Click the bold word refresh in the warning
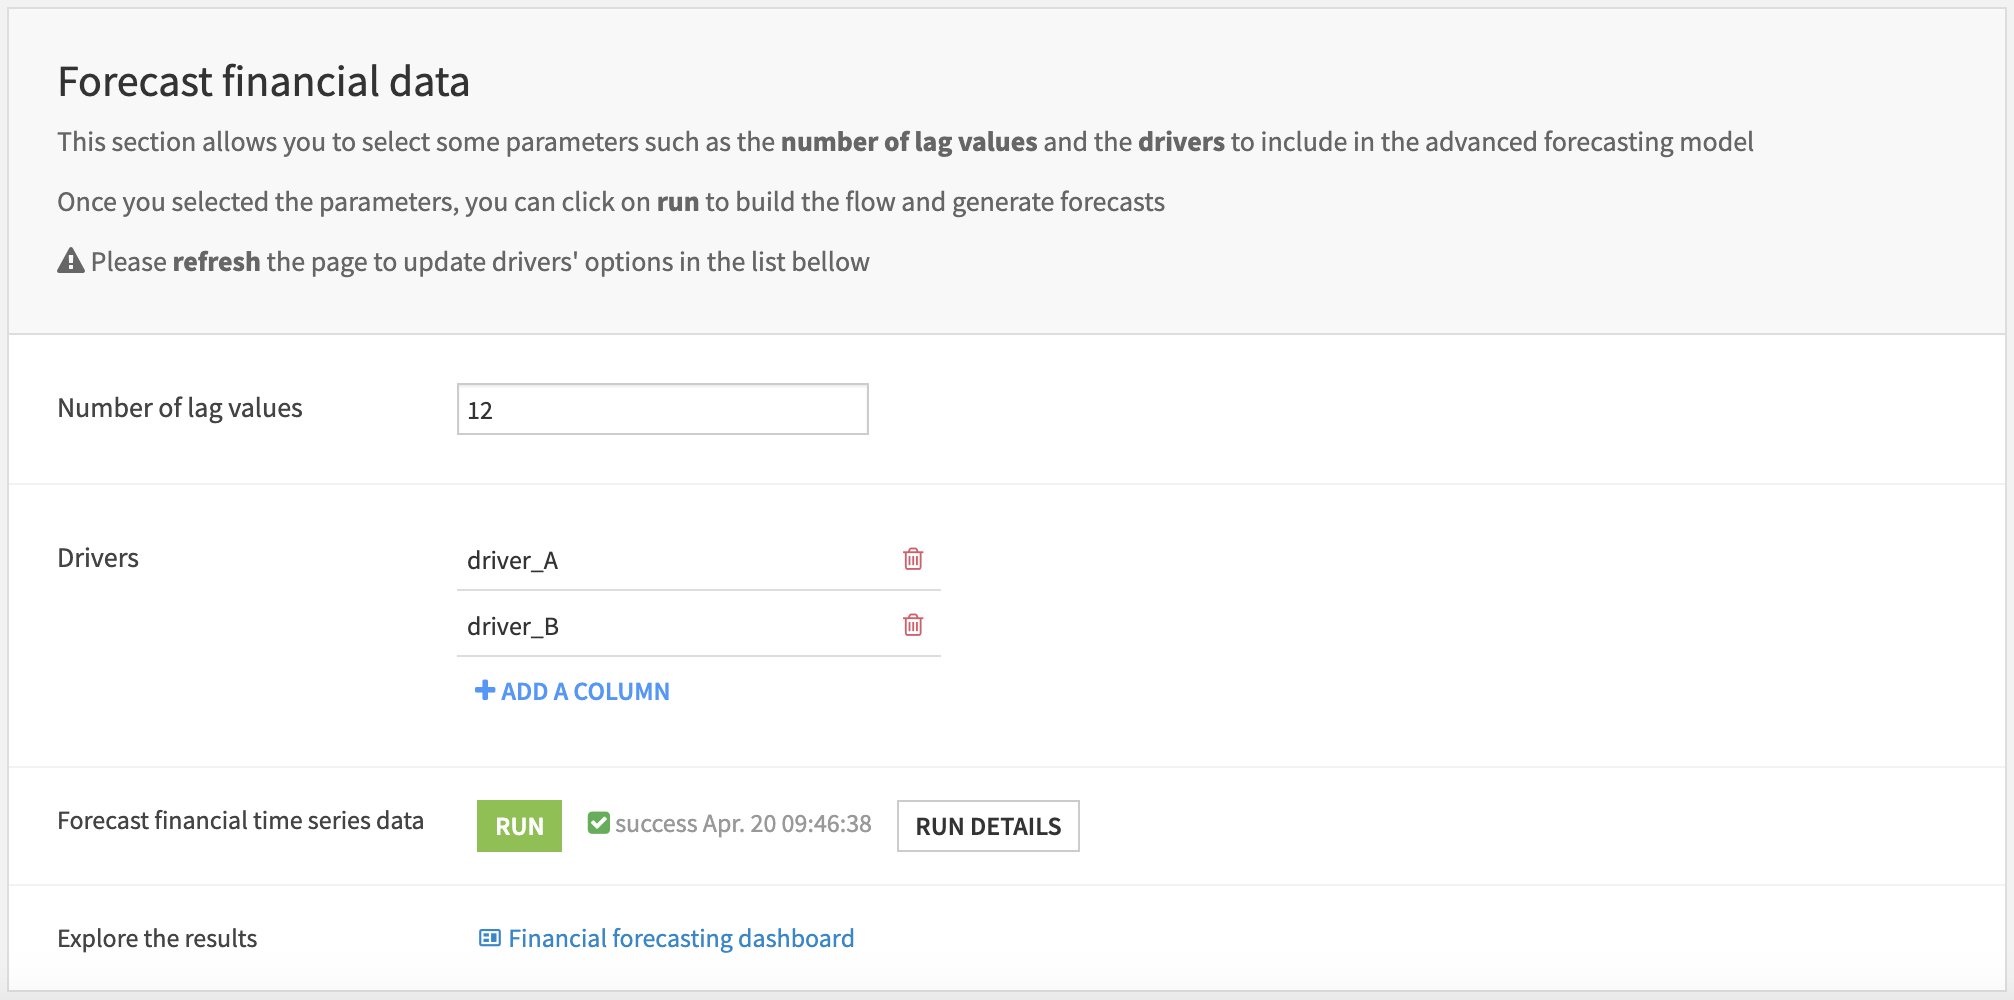Viewport: 2014px width, 1000px height. pyautogui.click(x=216, y=262)
